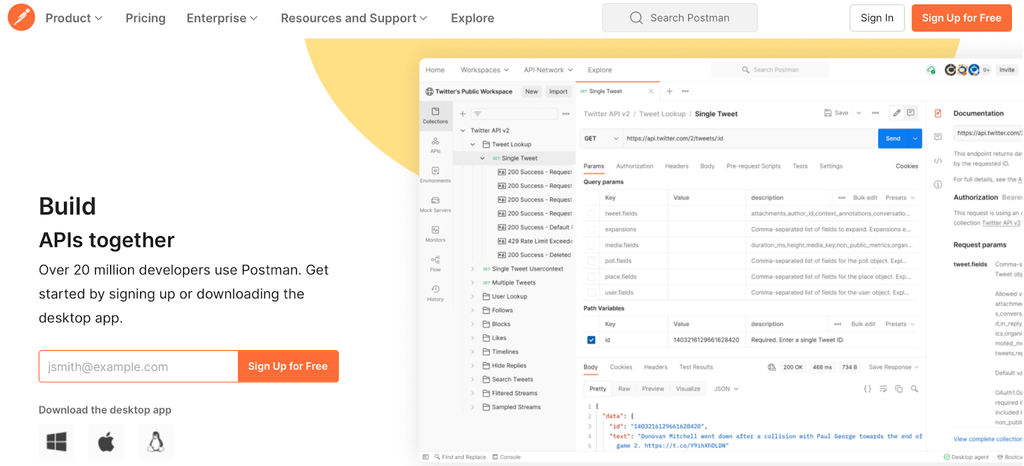
Task: Click the Sign In button
Action: coord(876,18)
